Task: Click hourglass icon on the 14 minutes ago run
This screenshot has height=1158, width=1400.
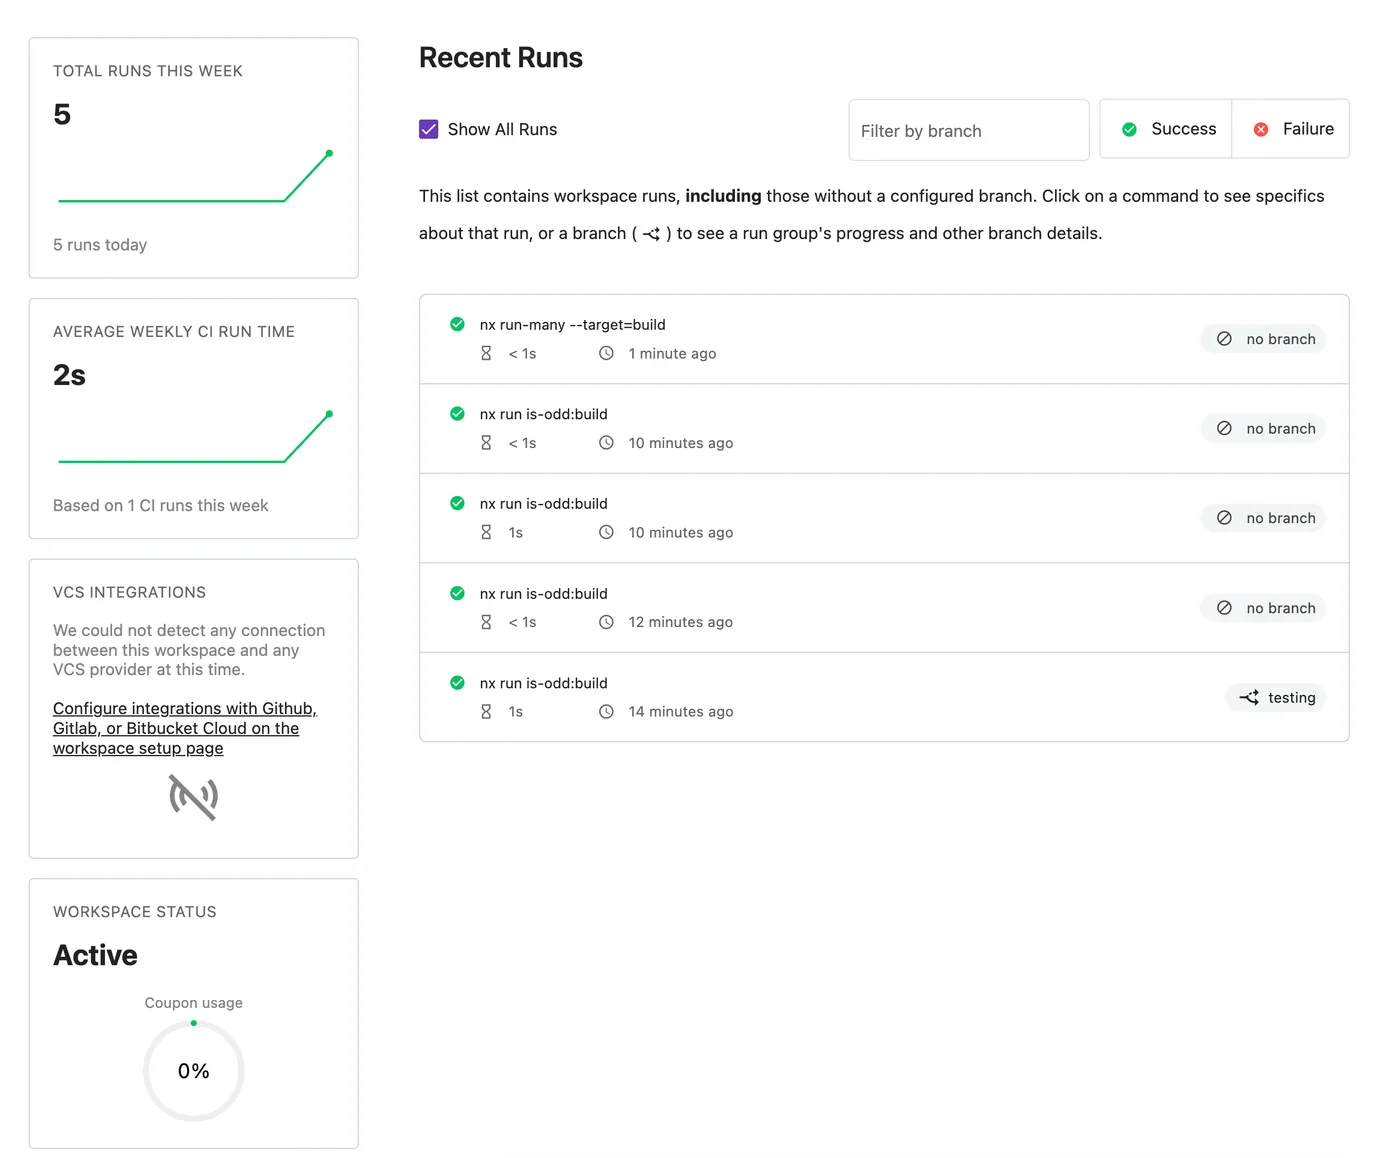Action: 486,712
